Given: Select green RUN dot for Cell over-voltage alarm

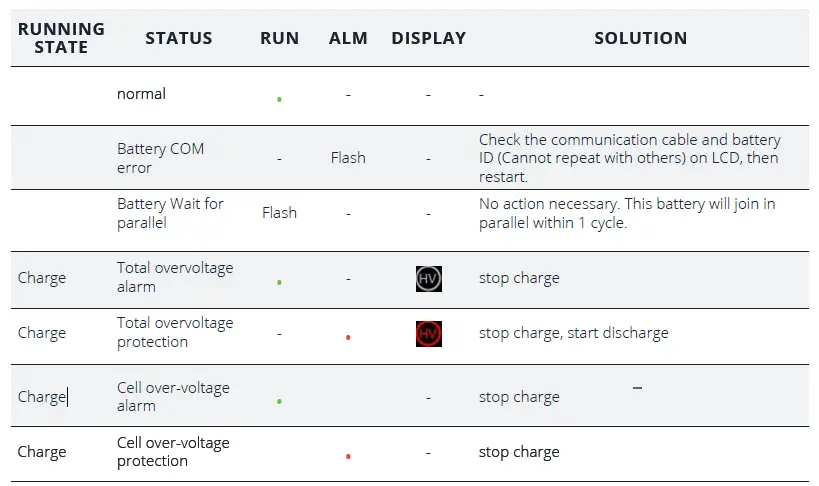Looking at the screenshot, I should tap(279, 401).
